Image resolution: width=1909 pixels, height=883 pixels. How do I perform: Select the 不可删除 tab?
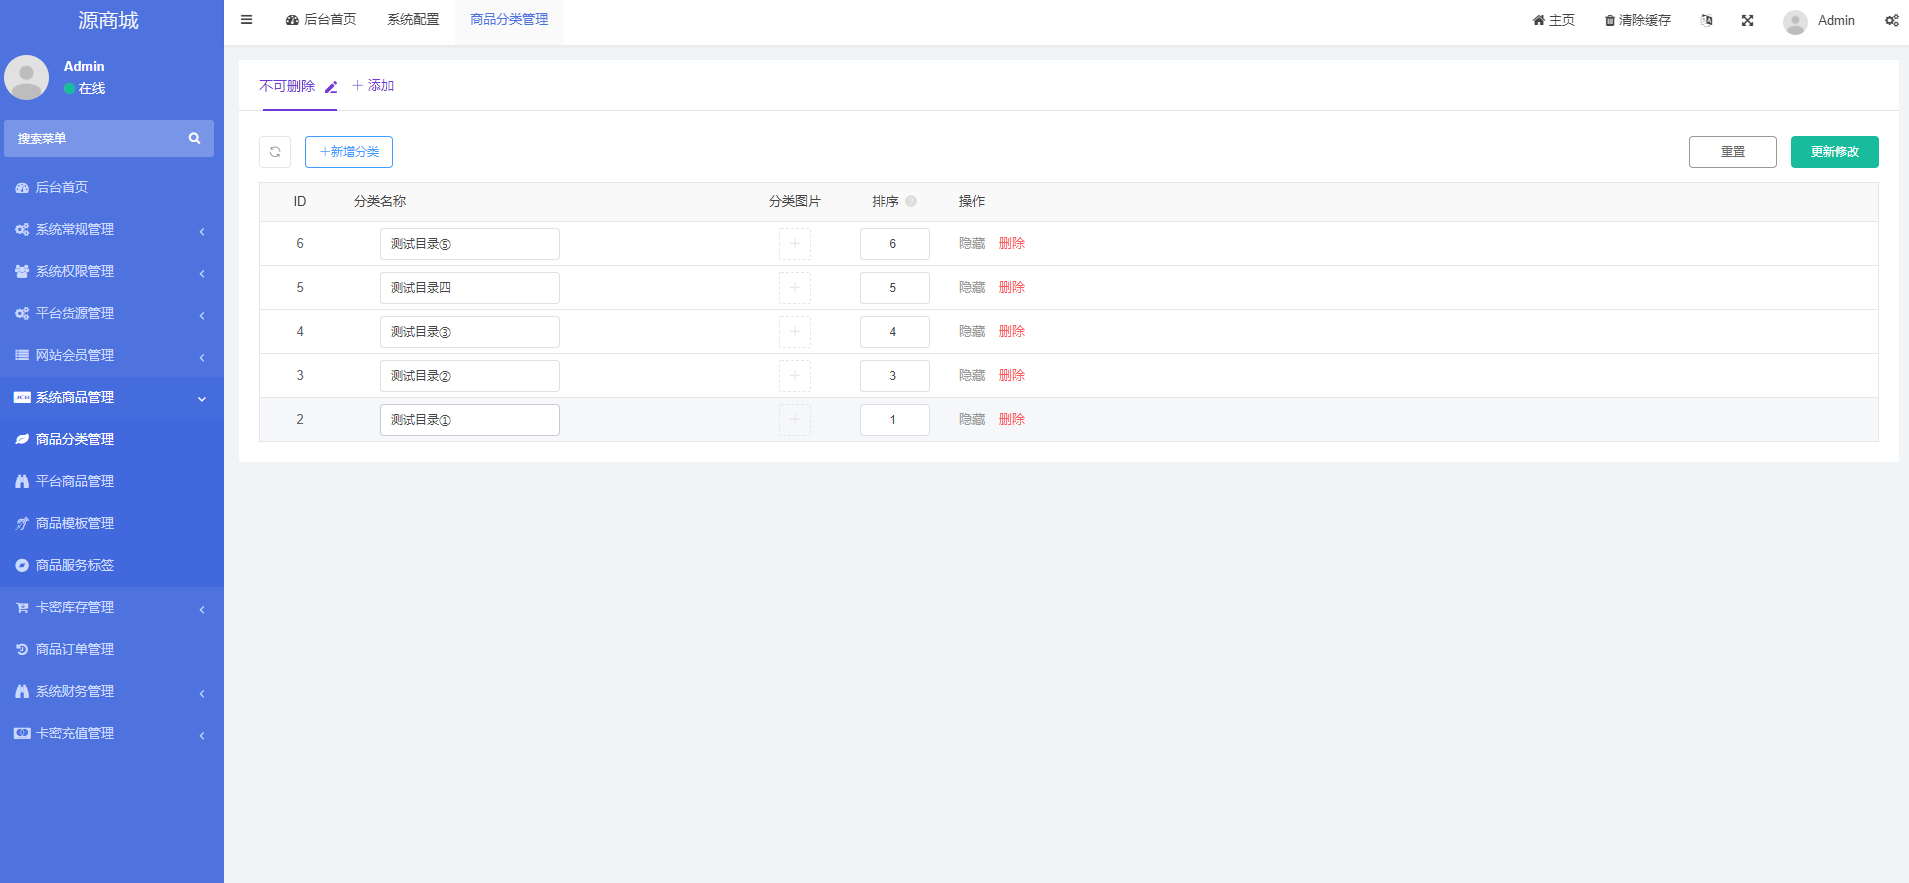(287, 86)
